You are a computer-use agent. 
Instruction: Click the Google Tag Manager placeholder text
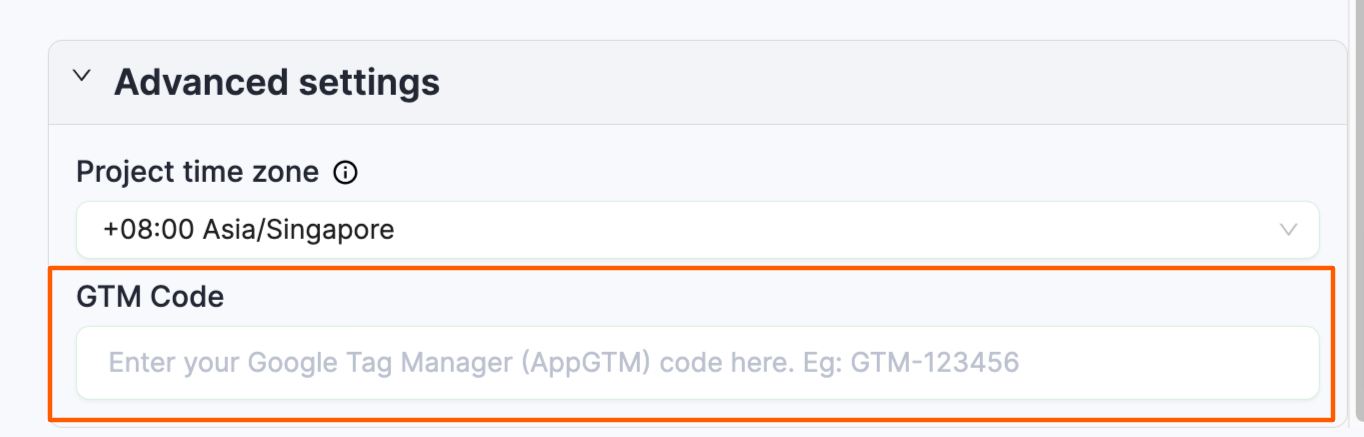[563, 362]
